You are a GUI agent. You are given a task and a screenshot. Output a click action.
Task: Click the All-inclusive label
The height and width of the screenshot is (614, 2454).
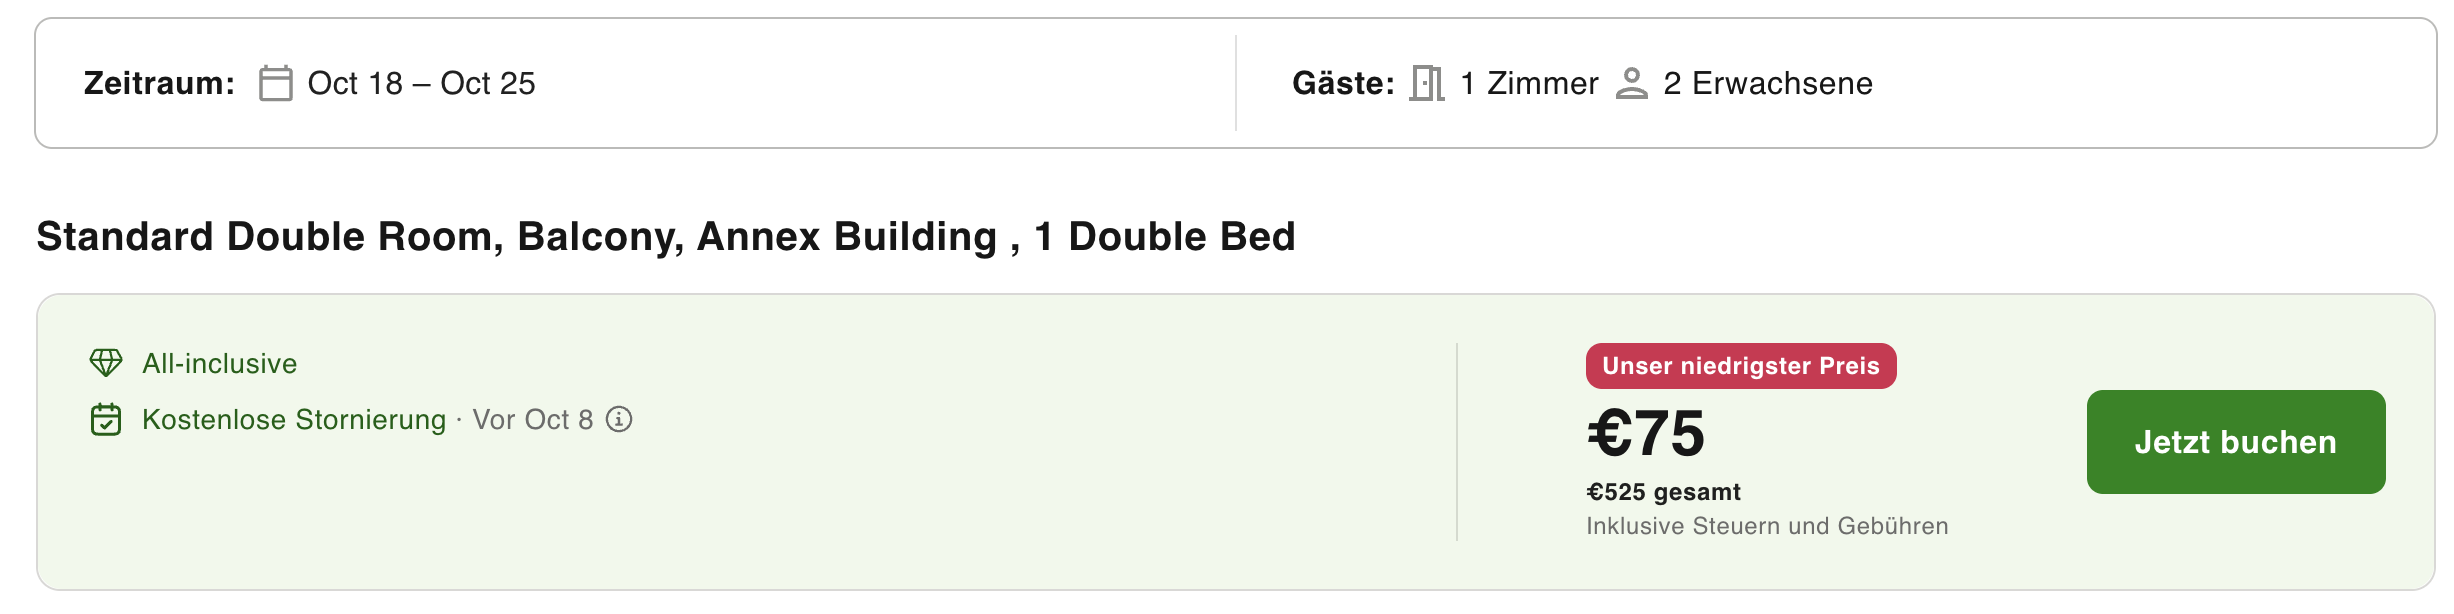point(220,363)
